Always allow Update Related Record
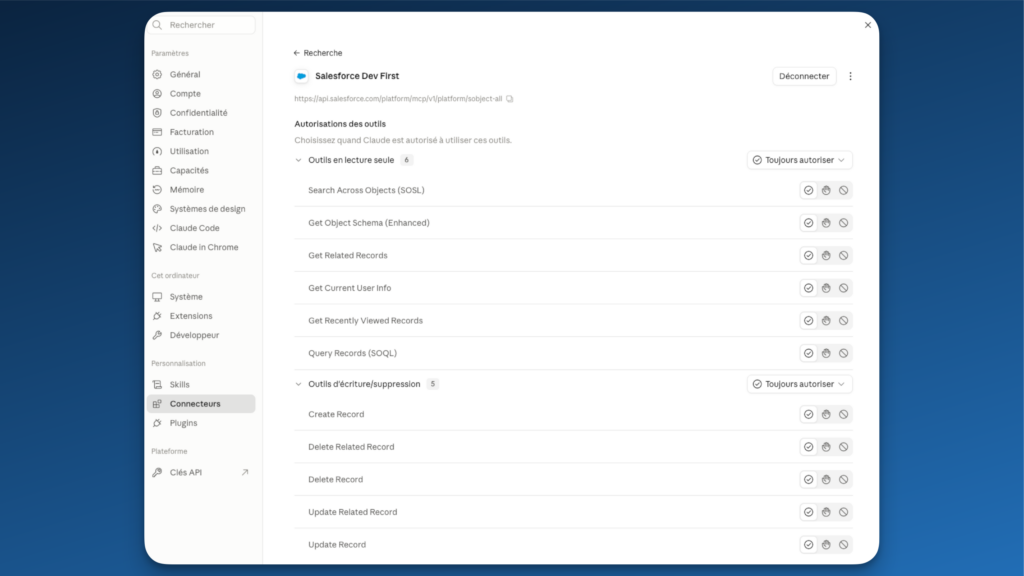The width and height of the screenshot is (1024, 576). click(x=808, y=512)
